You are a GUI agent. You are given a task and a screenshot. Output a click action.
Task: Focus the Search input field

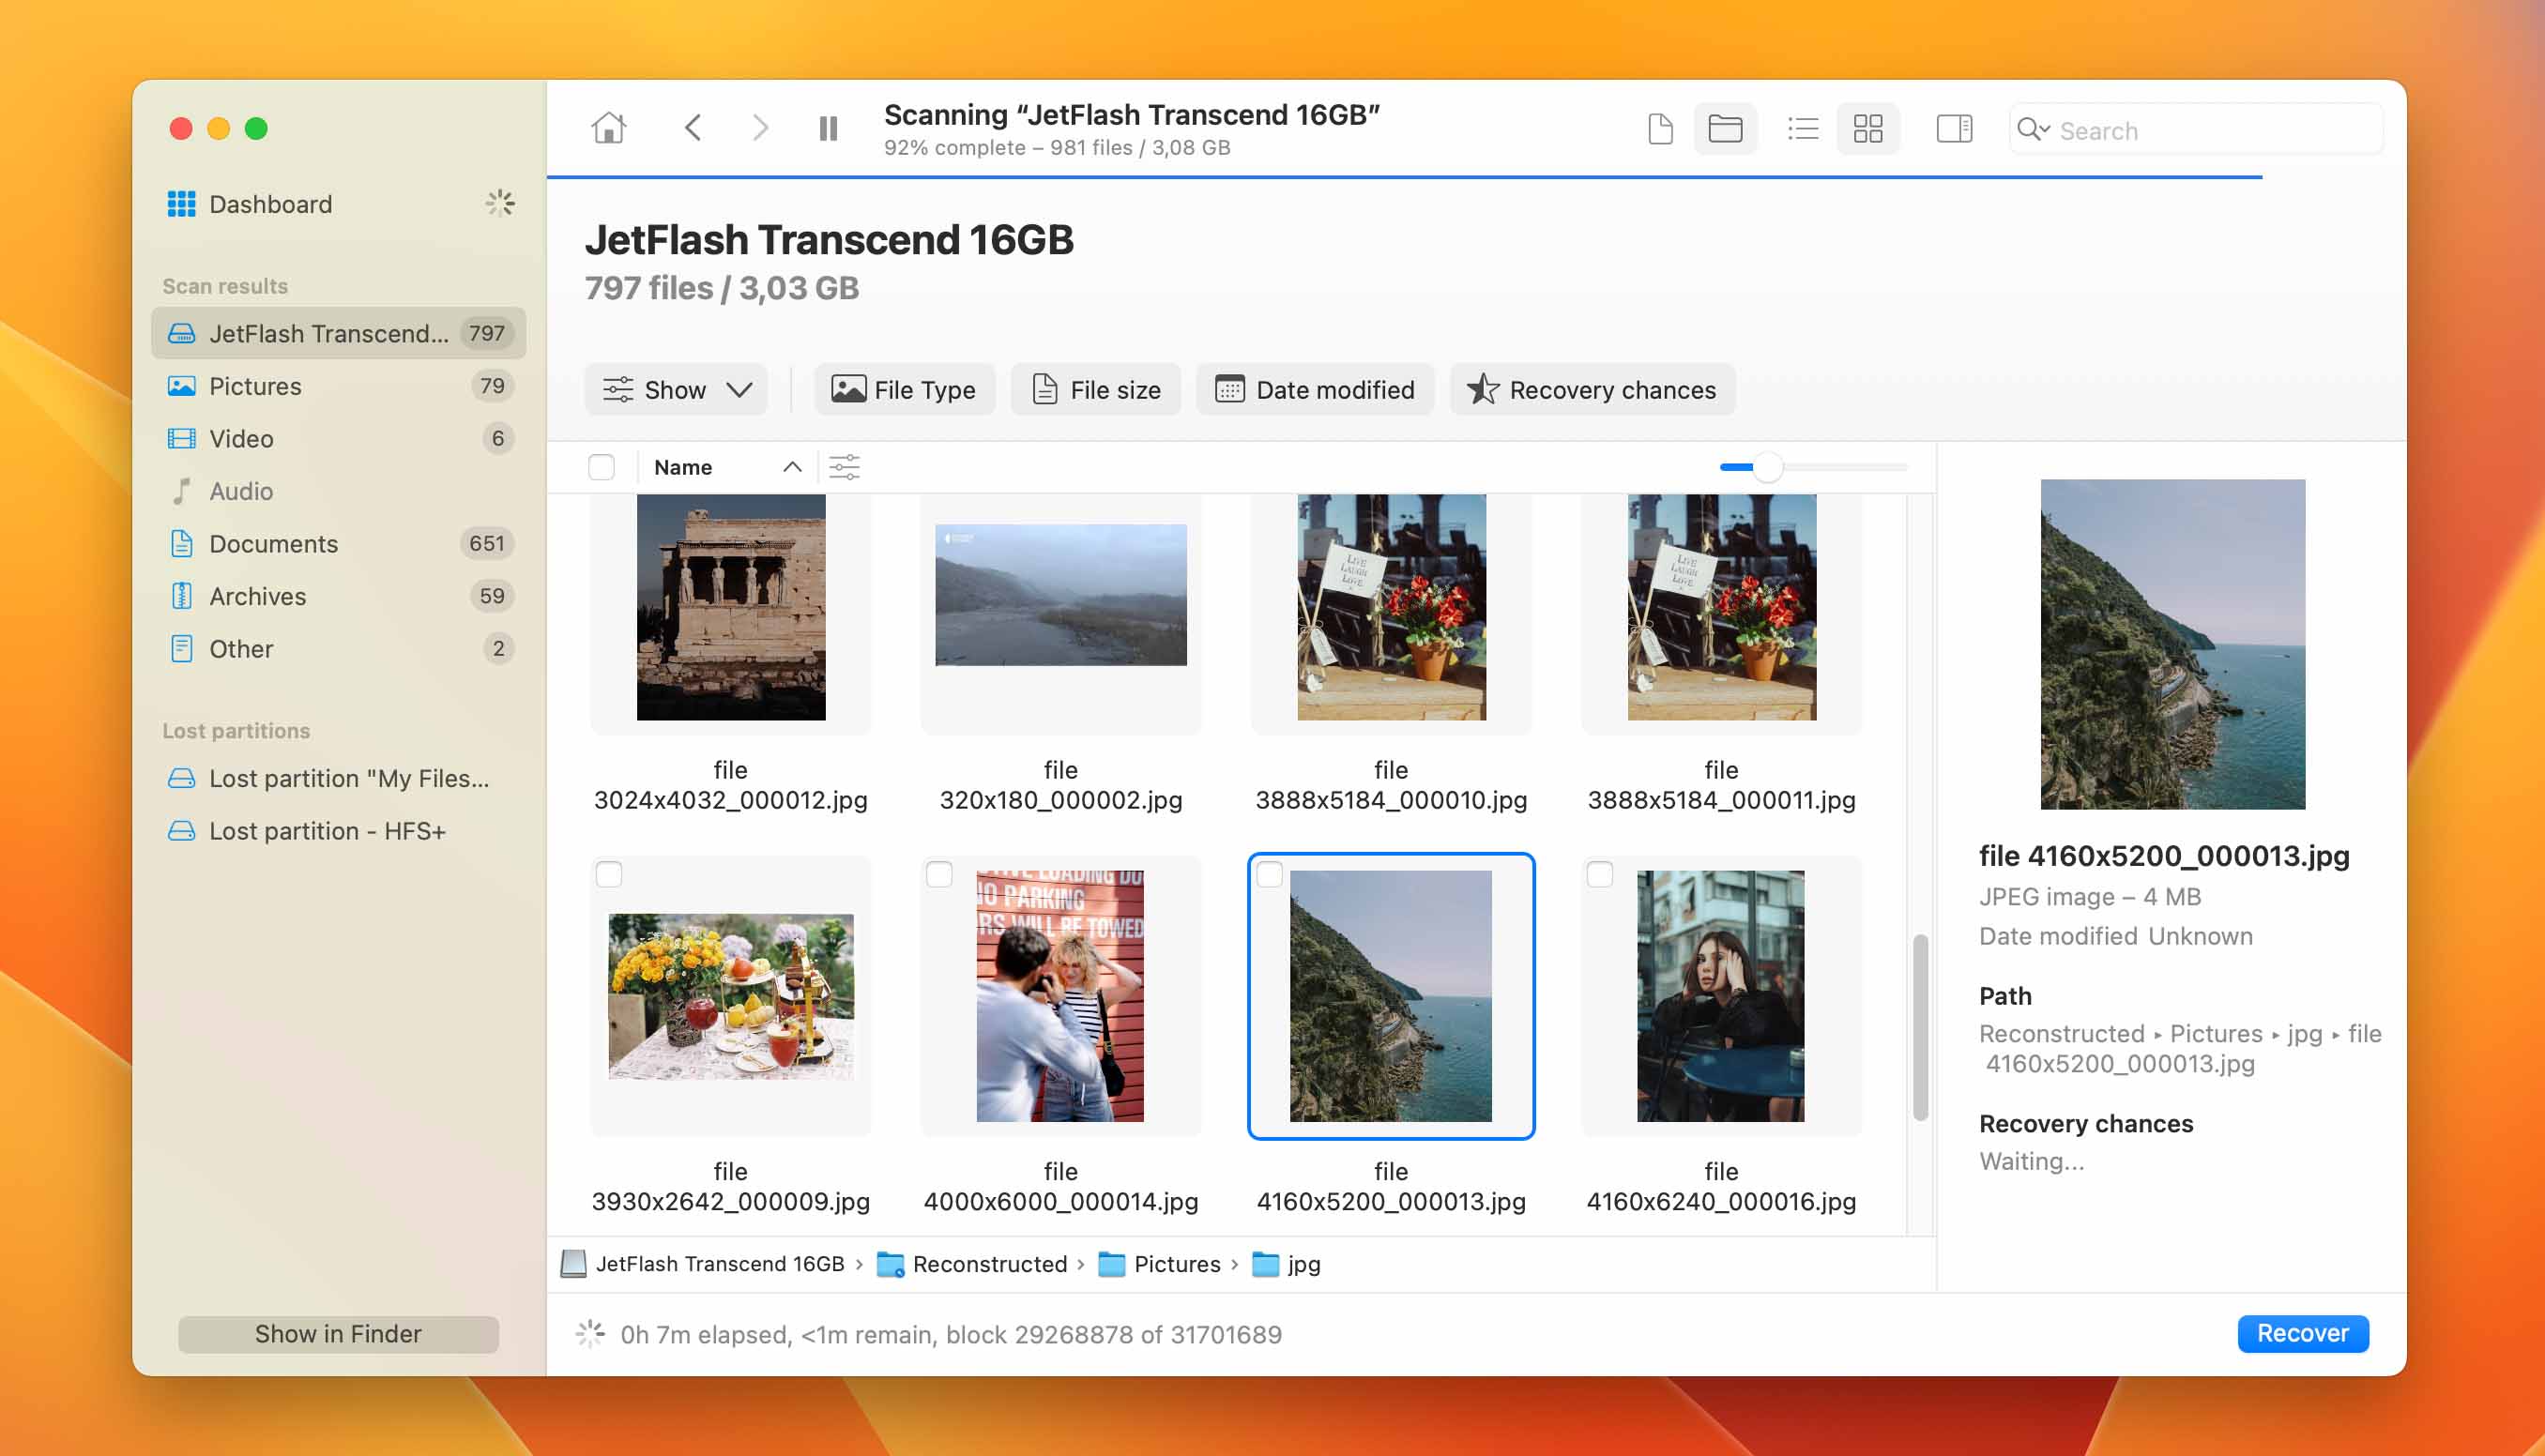2196,130
